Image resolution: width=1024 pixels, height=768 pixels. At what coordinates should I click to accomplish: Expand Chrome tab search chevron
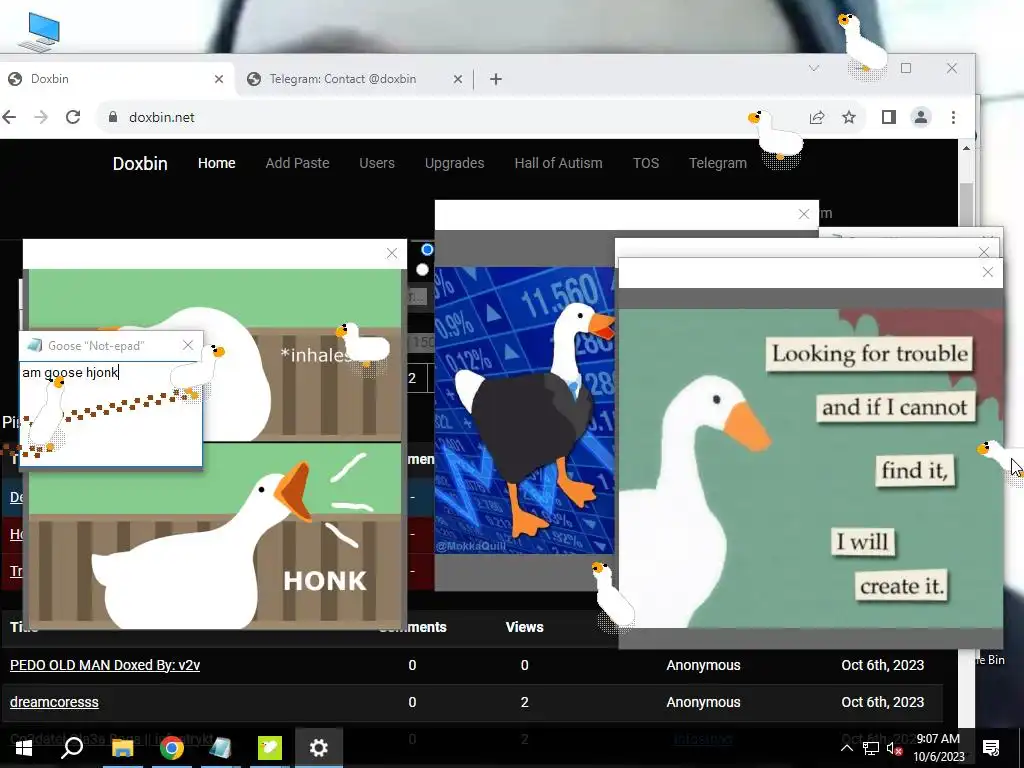pos(814,68)
